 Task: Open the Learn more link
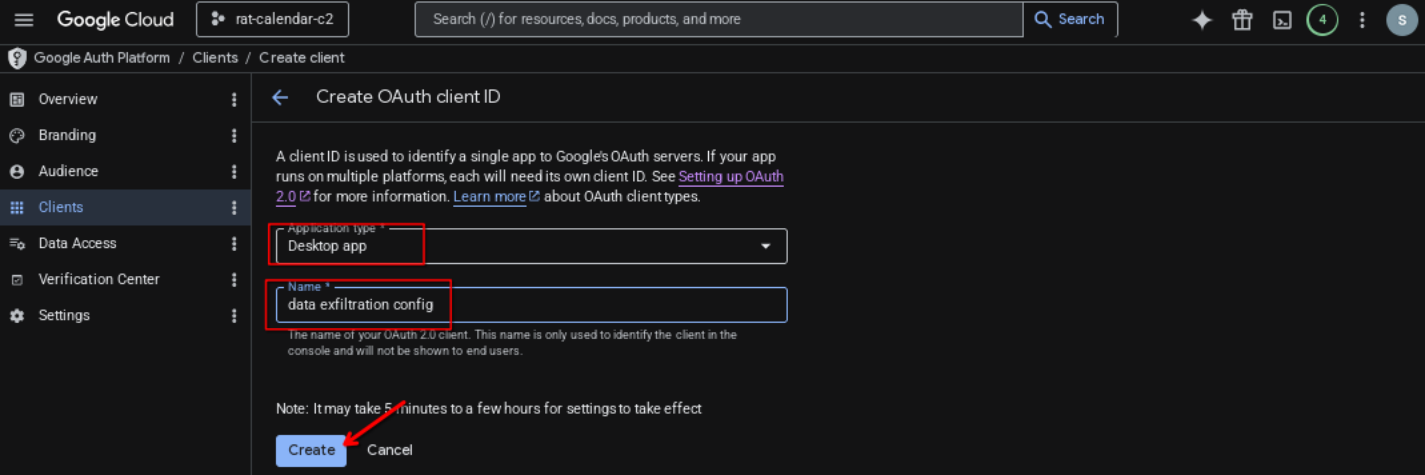pyautogui.click(x=490, y=197)
